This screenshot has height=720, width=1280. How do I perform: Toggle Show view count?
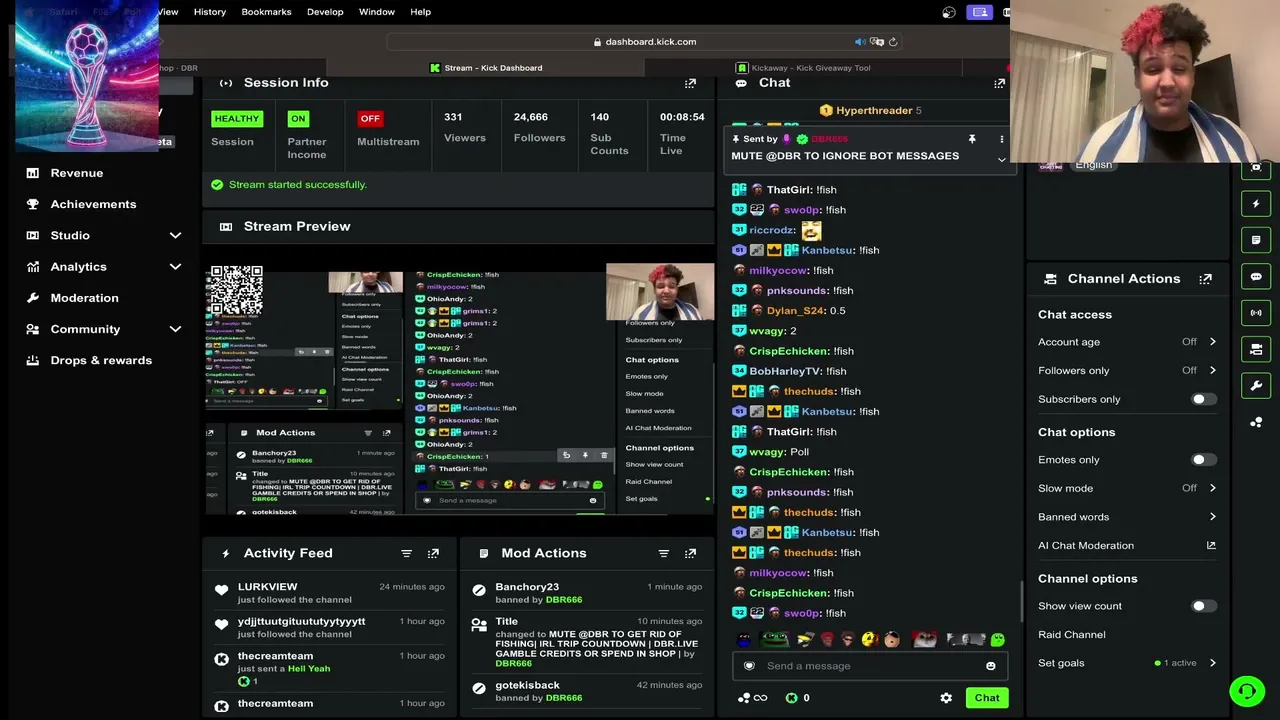1203,606
